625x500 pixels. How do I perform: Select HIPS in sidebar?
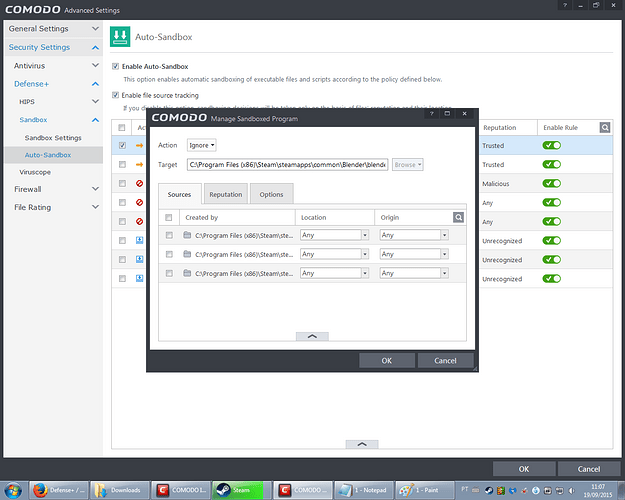pos(27,102)
